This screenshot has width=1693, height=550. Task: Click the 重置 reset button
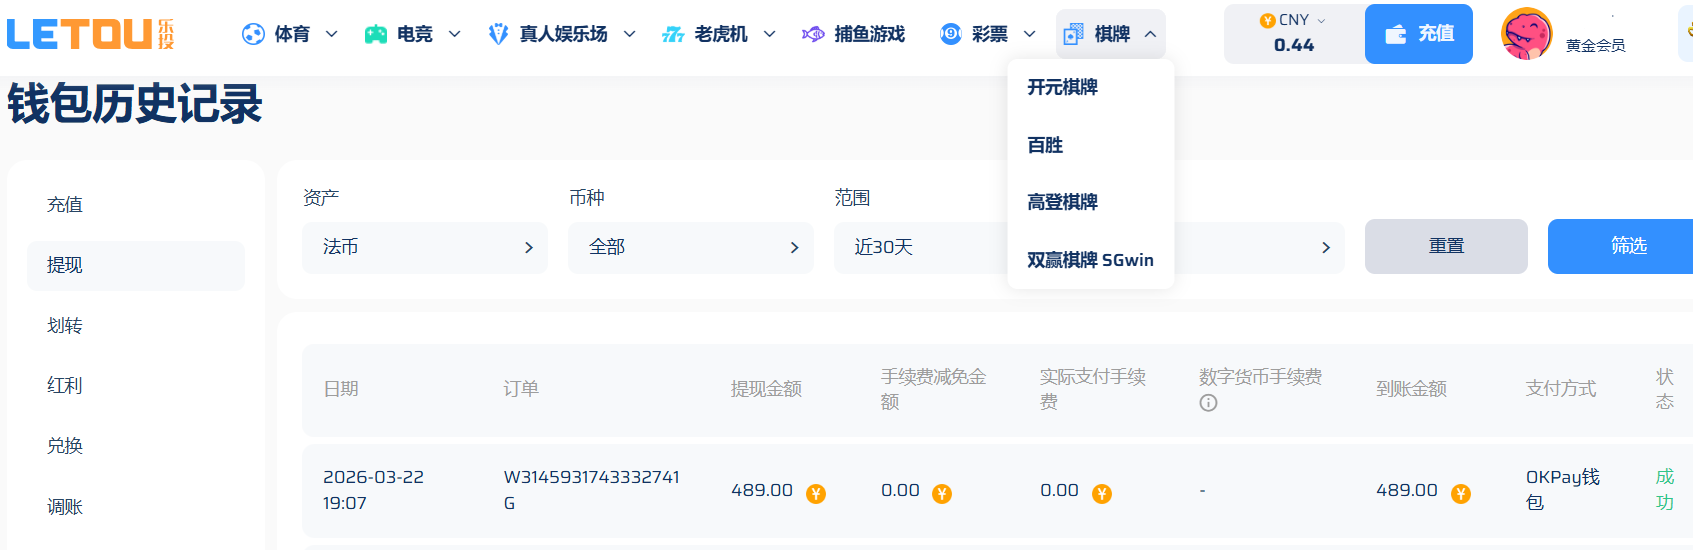click(x=1445, y=246)
